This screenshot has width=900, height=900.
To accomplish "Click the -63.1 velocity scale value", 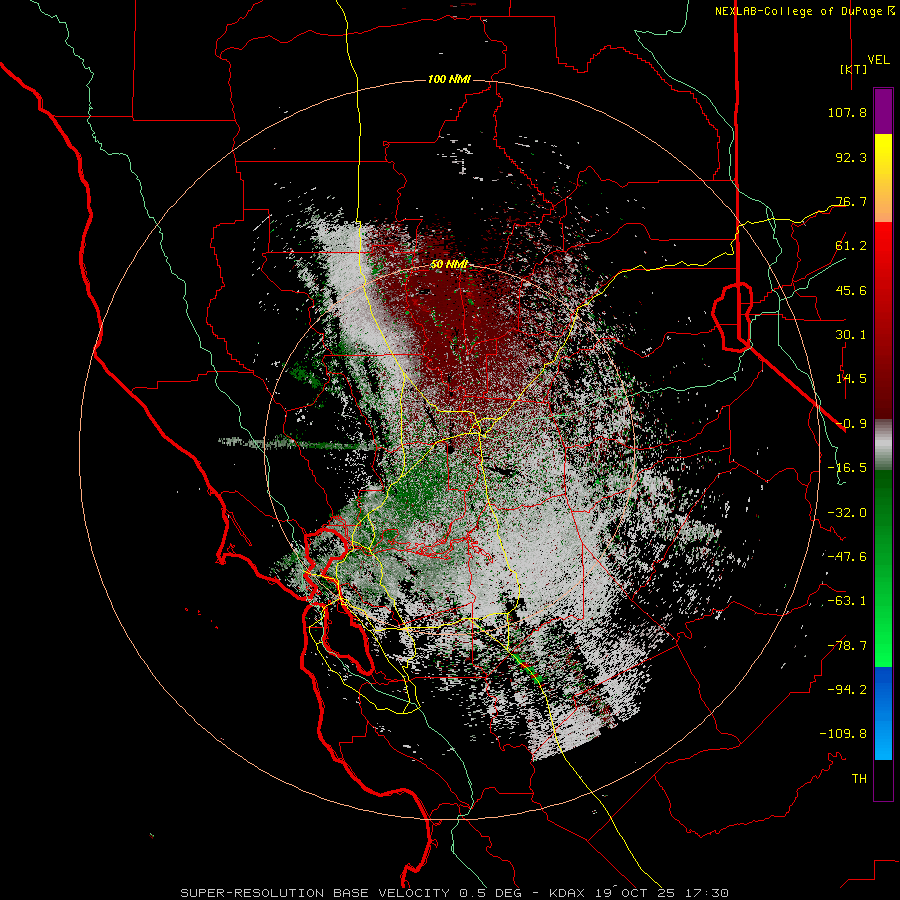I will [847, 601].
